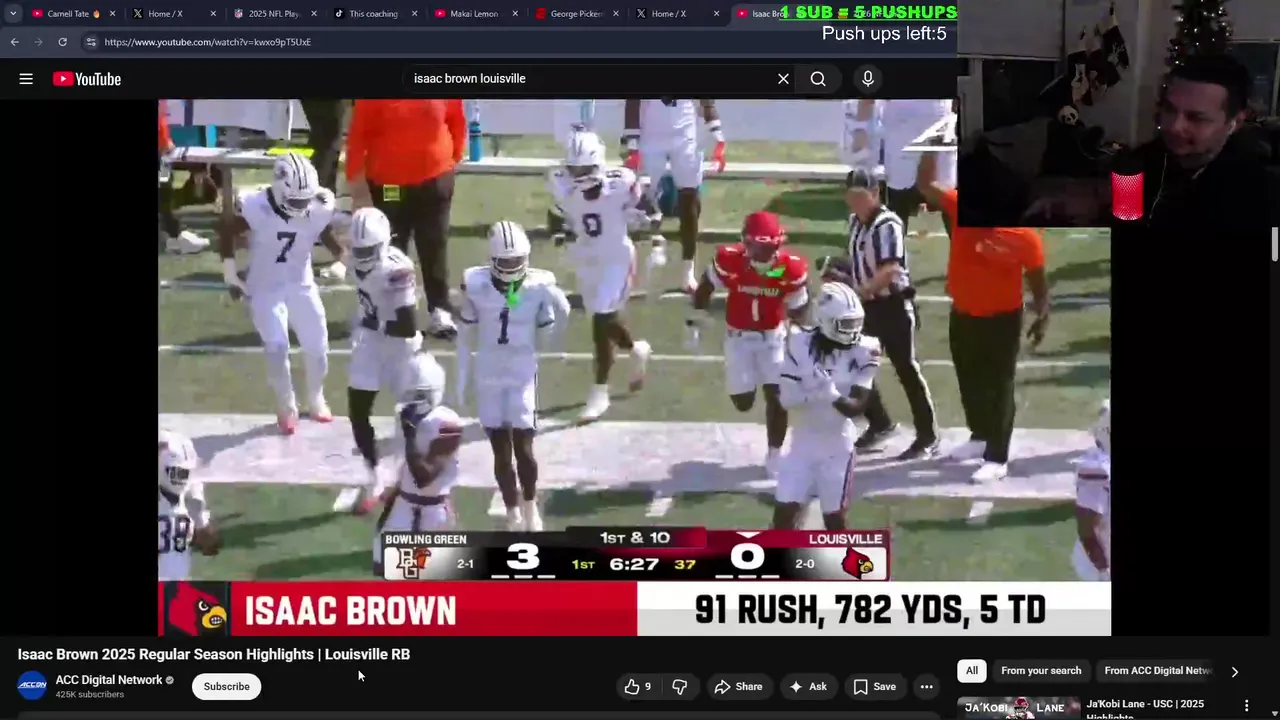Select the youtube.com address bar URL
Viewport: 1280px width, 720px height.
click(x=207, y=42)
